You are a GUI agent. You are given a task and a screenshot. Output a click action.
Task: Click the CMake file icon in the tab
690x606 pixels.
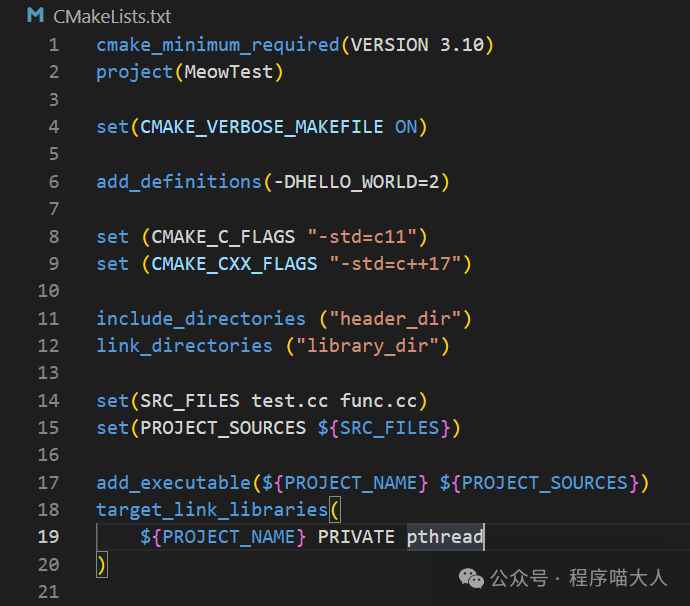36,16
